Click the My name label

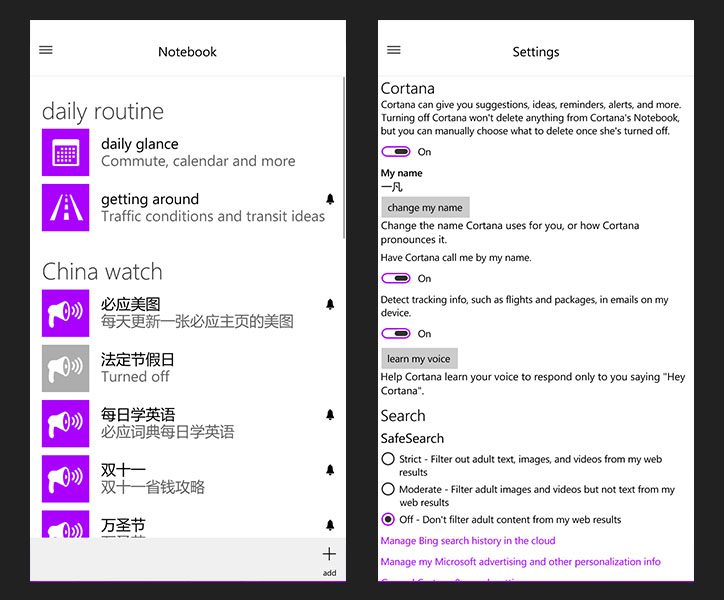click(x=401, y=173)
